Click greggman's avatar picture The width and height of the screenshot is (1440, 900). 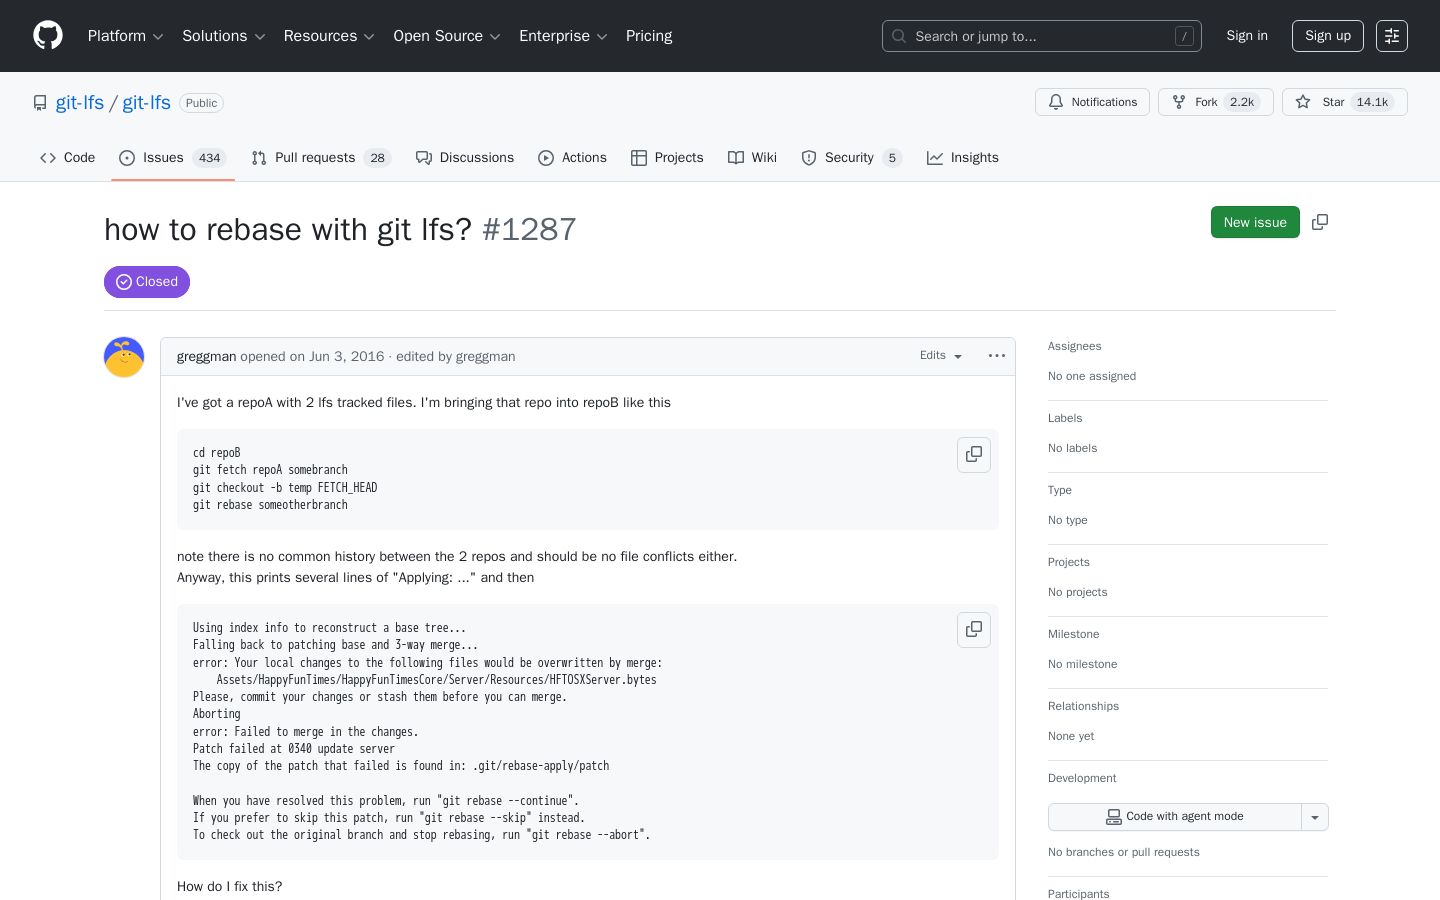point(124,357)
